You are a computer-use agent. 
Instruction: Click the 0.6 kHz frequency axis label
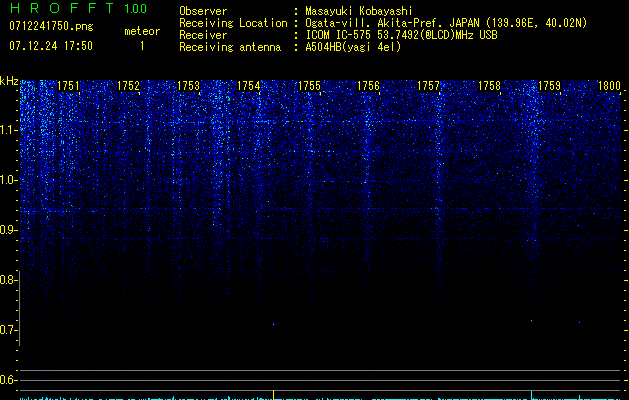pos(8,380)
